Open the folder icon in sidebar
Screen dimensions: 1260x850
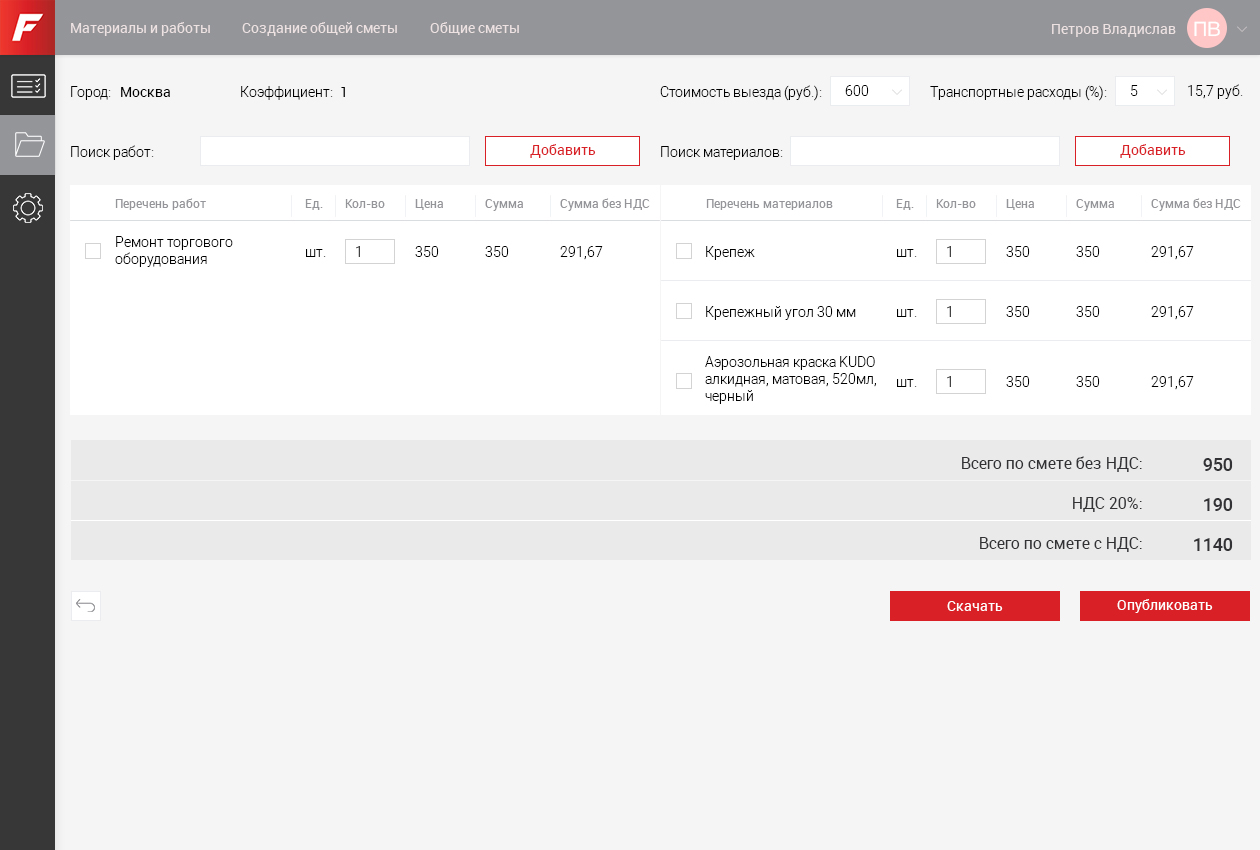27,145
